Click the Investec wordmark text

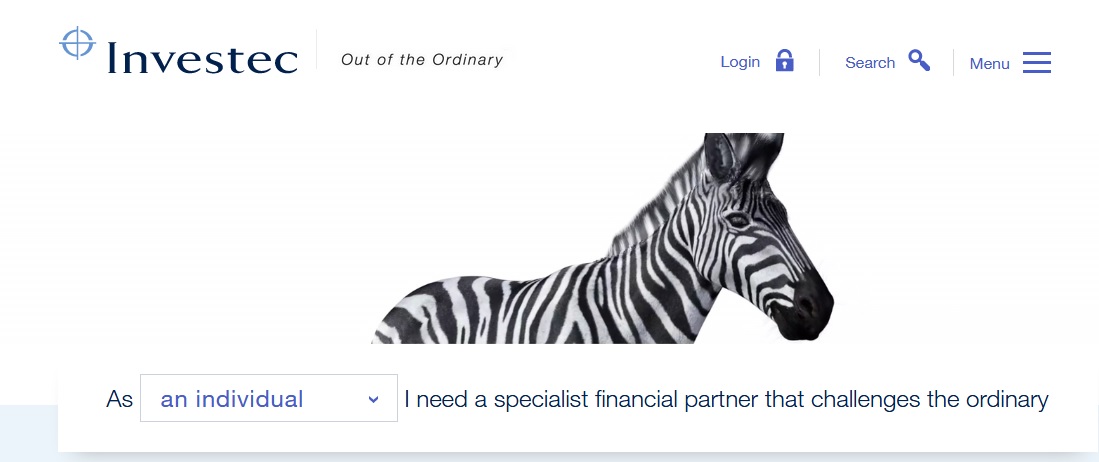[x=202, y=57]
